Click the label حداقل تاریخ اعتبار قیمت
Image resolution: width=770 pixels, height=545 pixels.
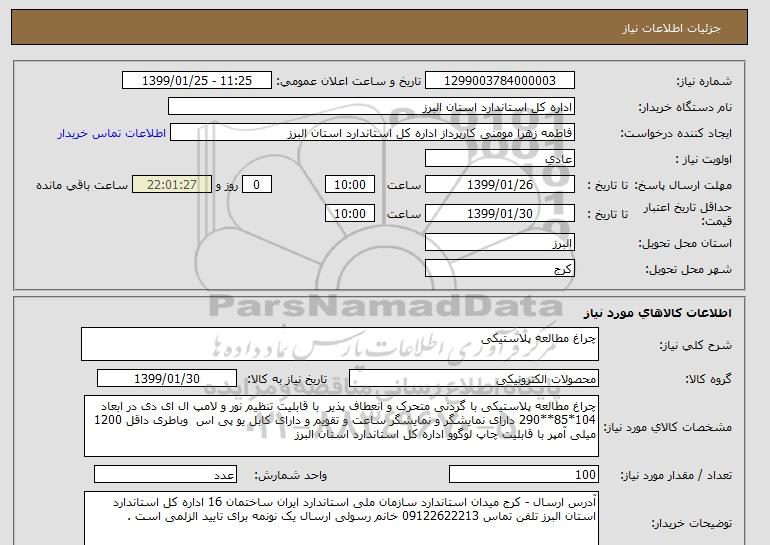click(688, 214)
